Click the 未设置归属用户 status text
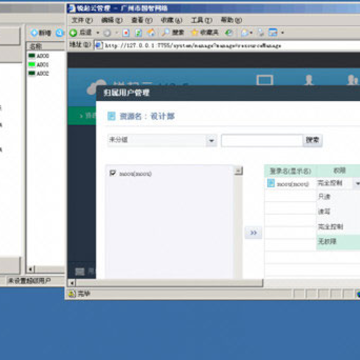This screenshot has height=360, width=360. pos(29,281)
